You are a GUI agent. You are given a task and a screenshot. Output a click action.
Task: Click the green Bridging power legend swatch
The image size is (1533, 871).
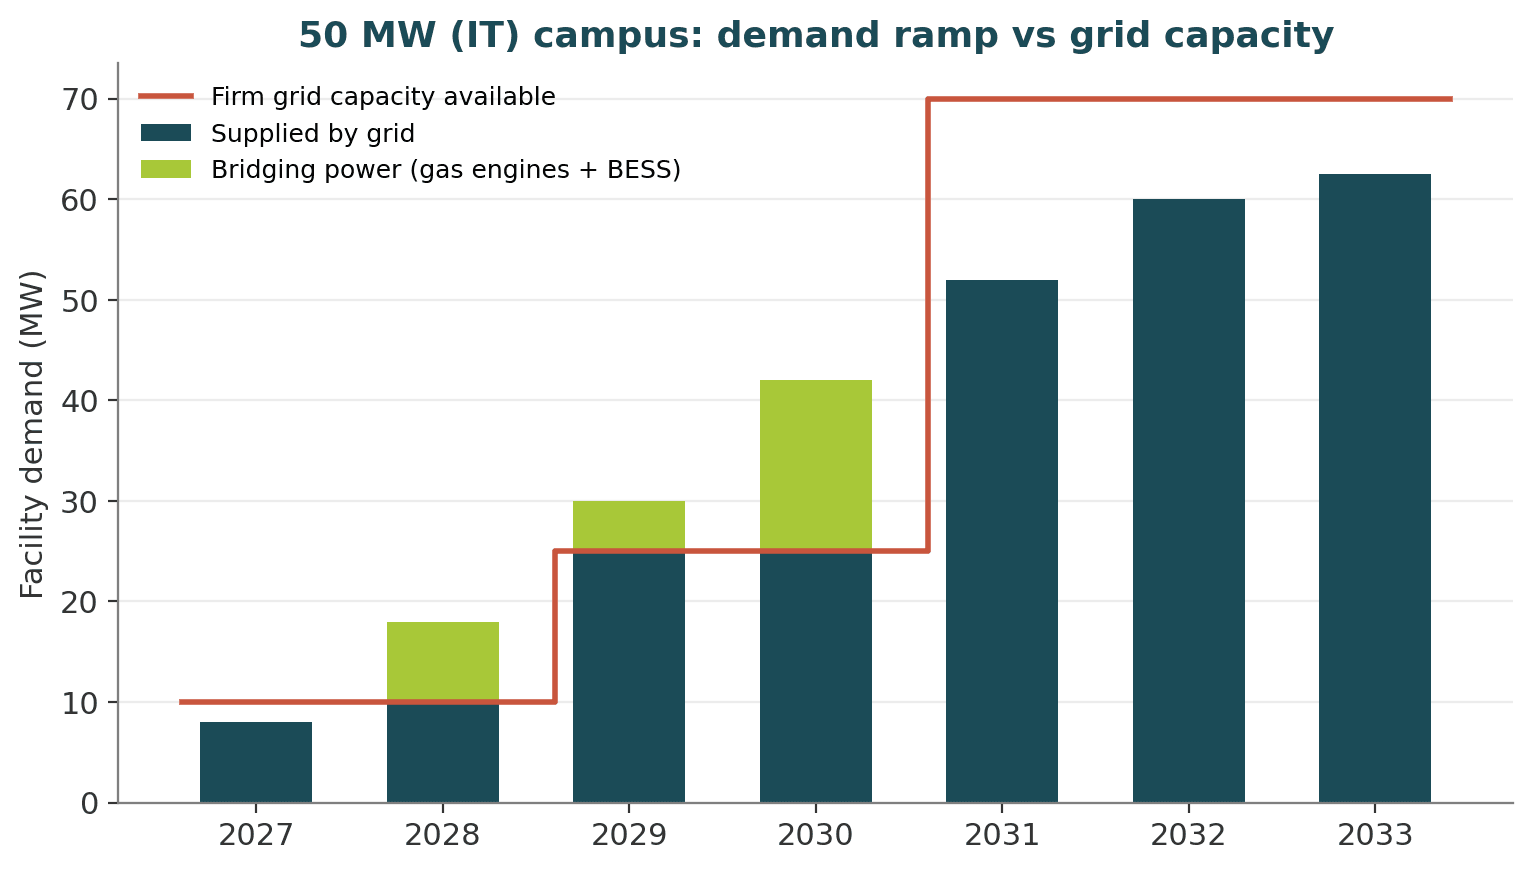166,169
